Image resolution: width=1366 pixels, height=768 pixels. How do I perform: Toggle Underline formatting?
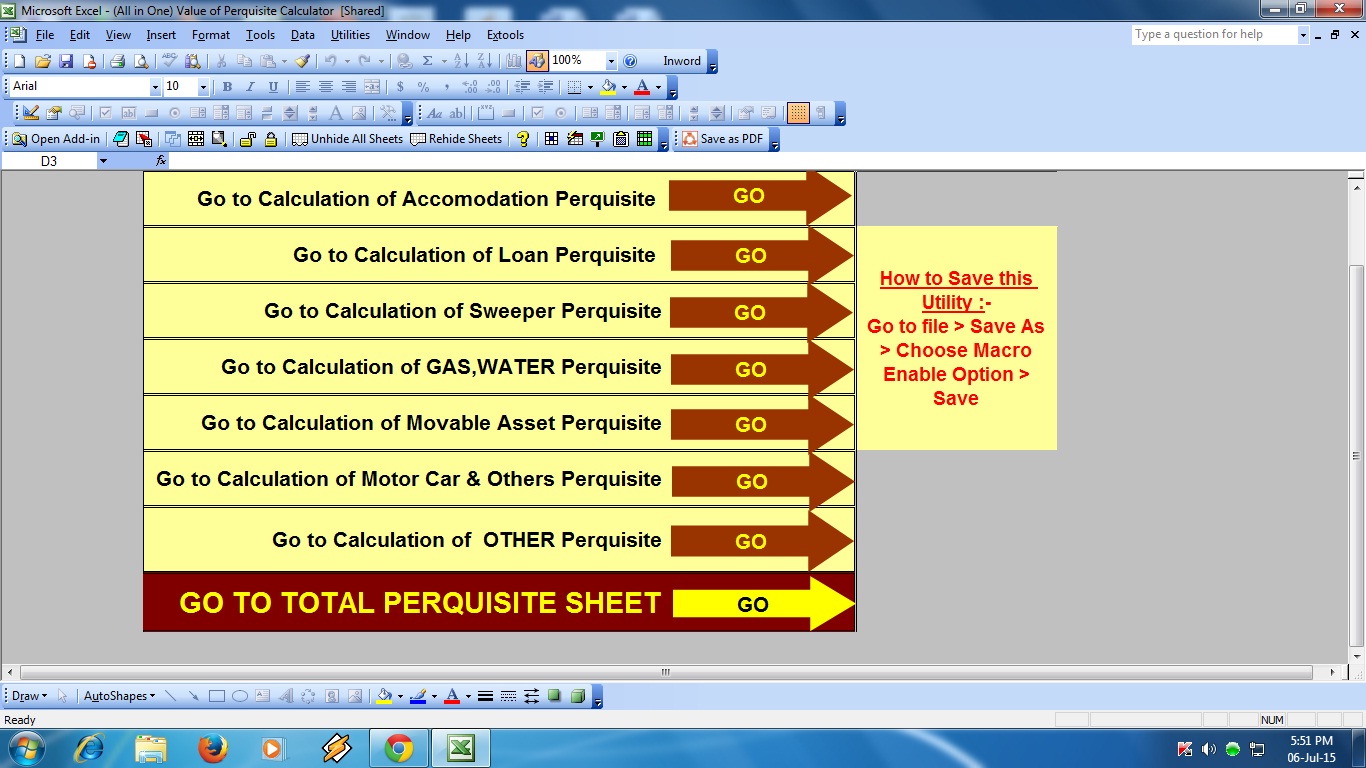(273, 87)
